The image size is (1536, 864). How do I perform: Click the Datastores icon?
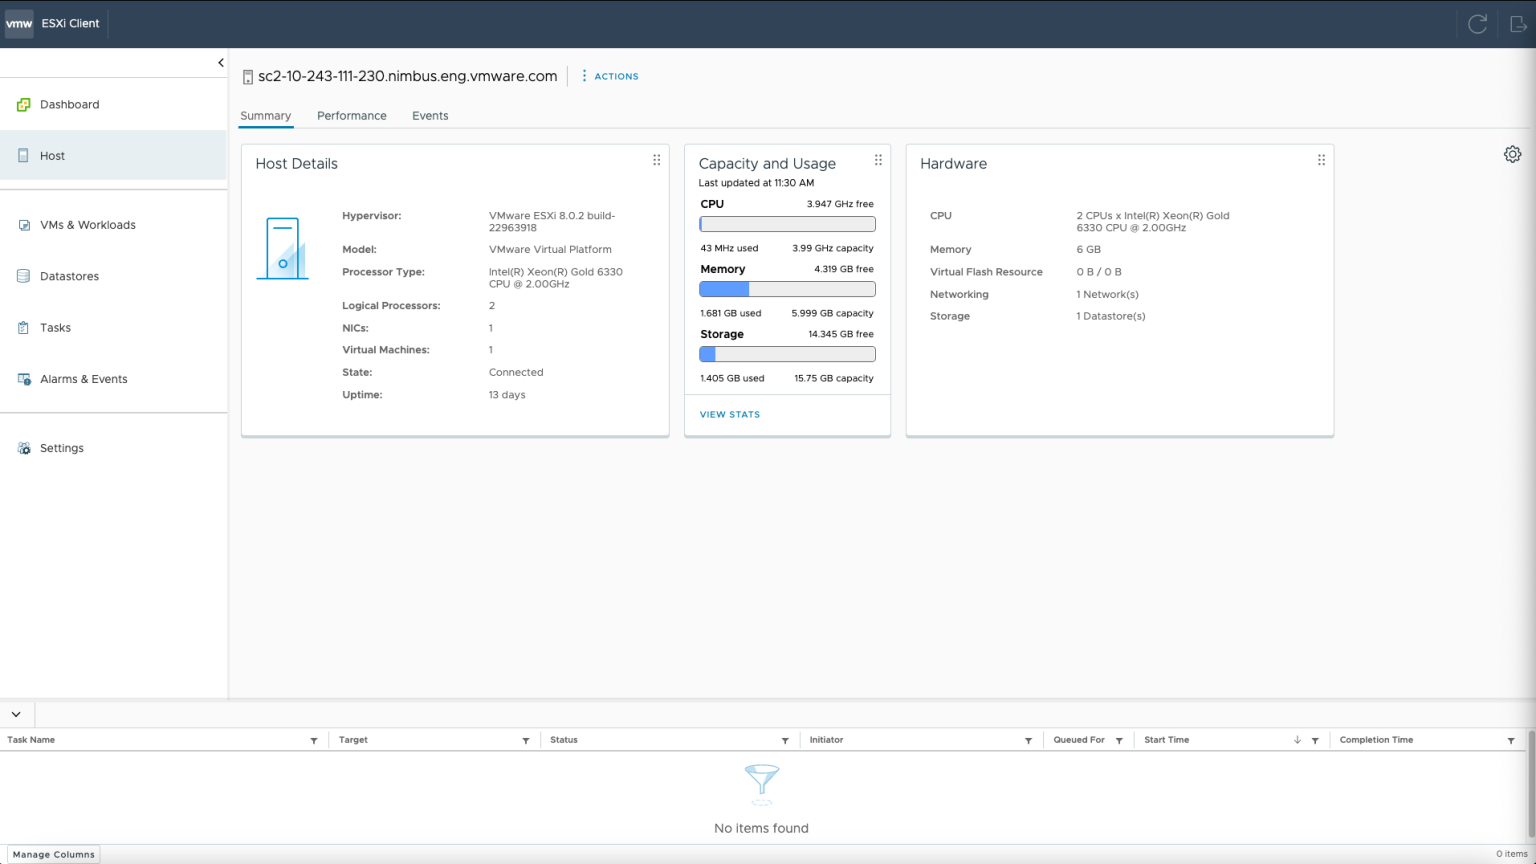click(x=23, y=276)
